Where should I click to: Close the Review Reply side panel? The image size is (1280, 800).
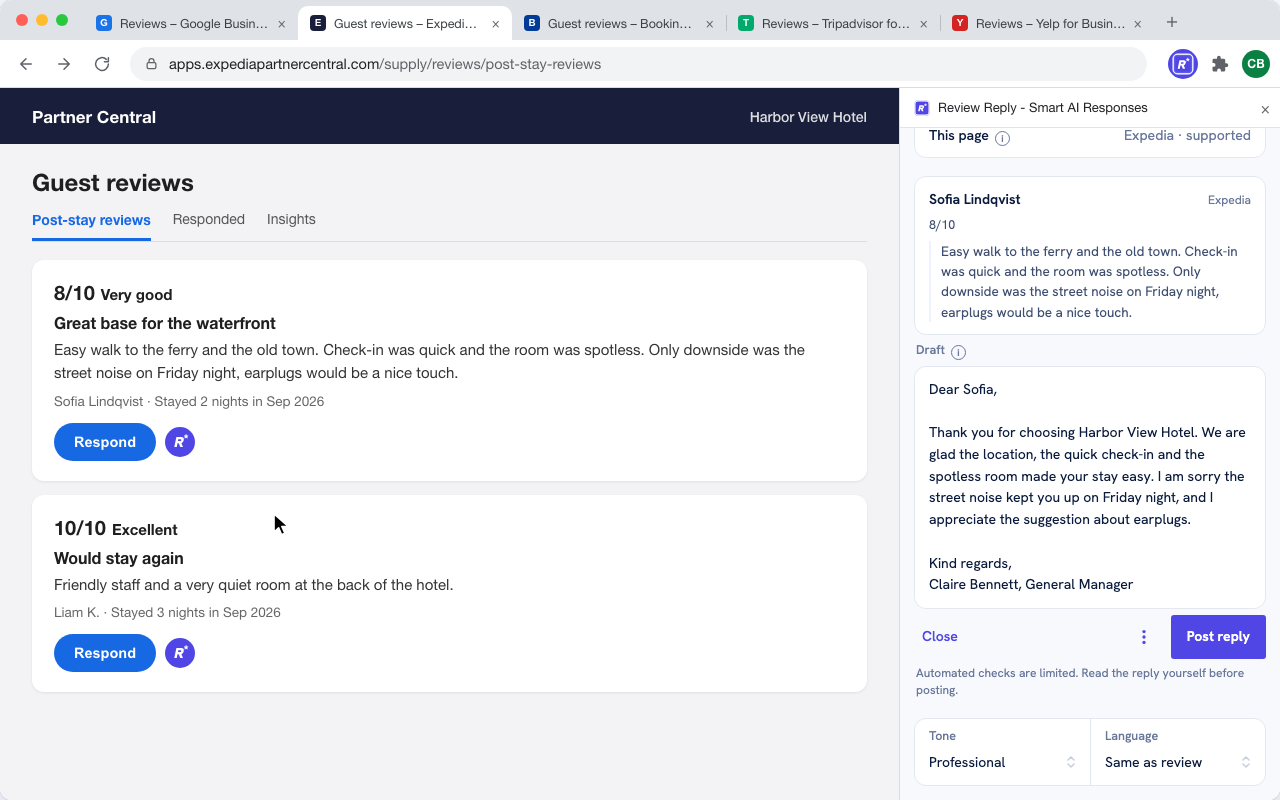pyautogui.click(x=1265, y=110)
